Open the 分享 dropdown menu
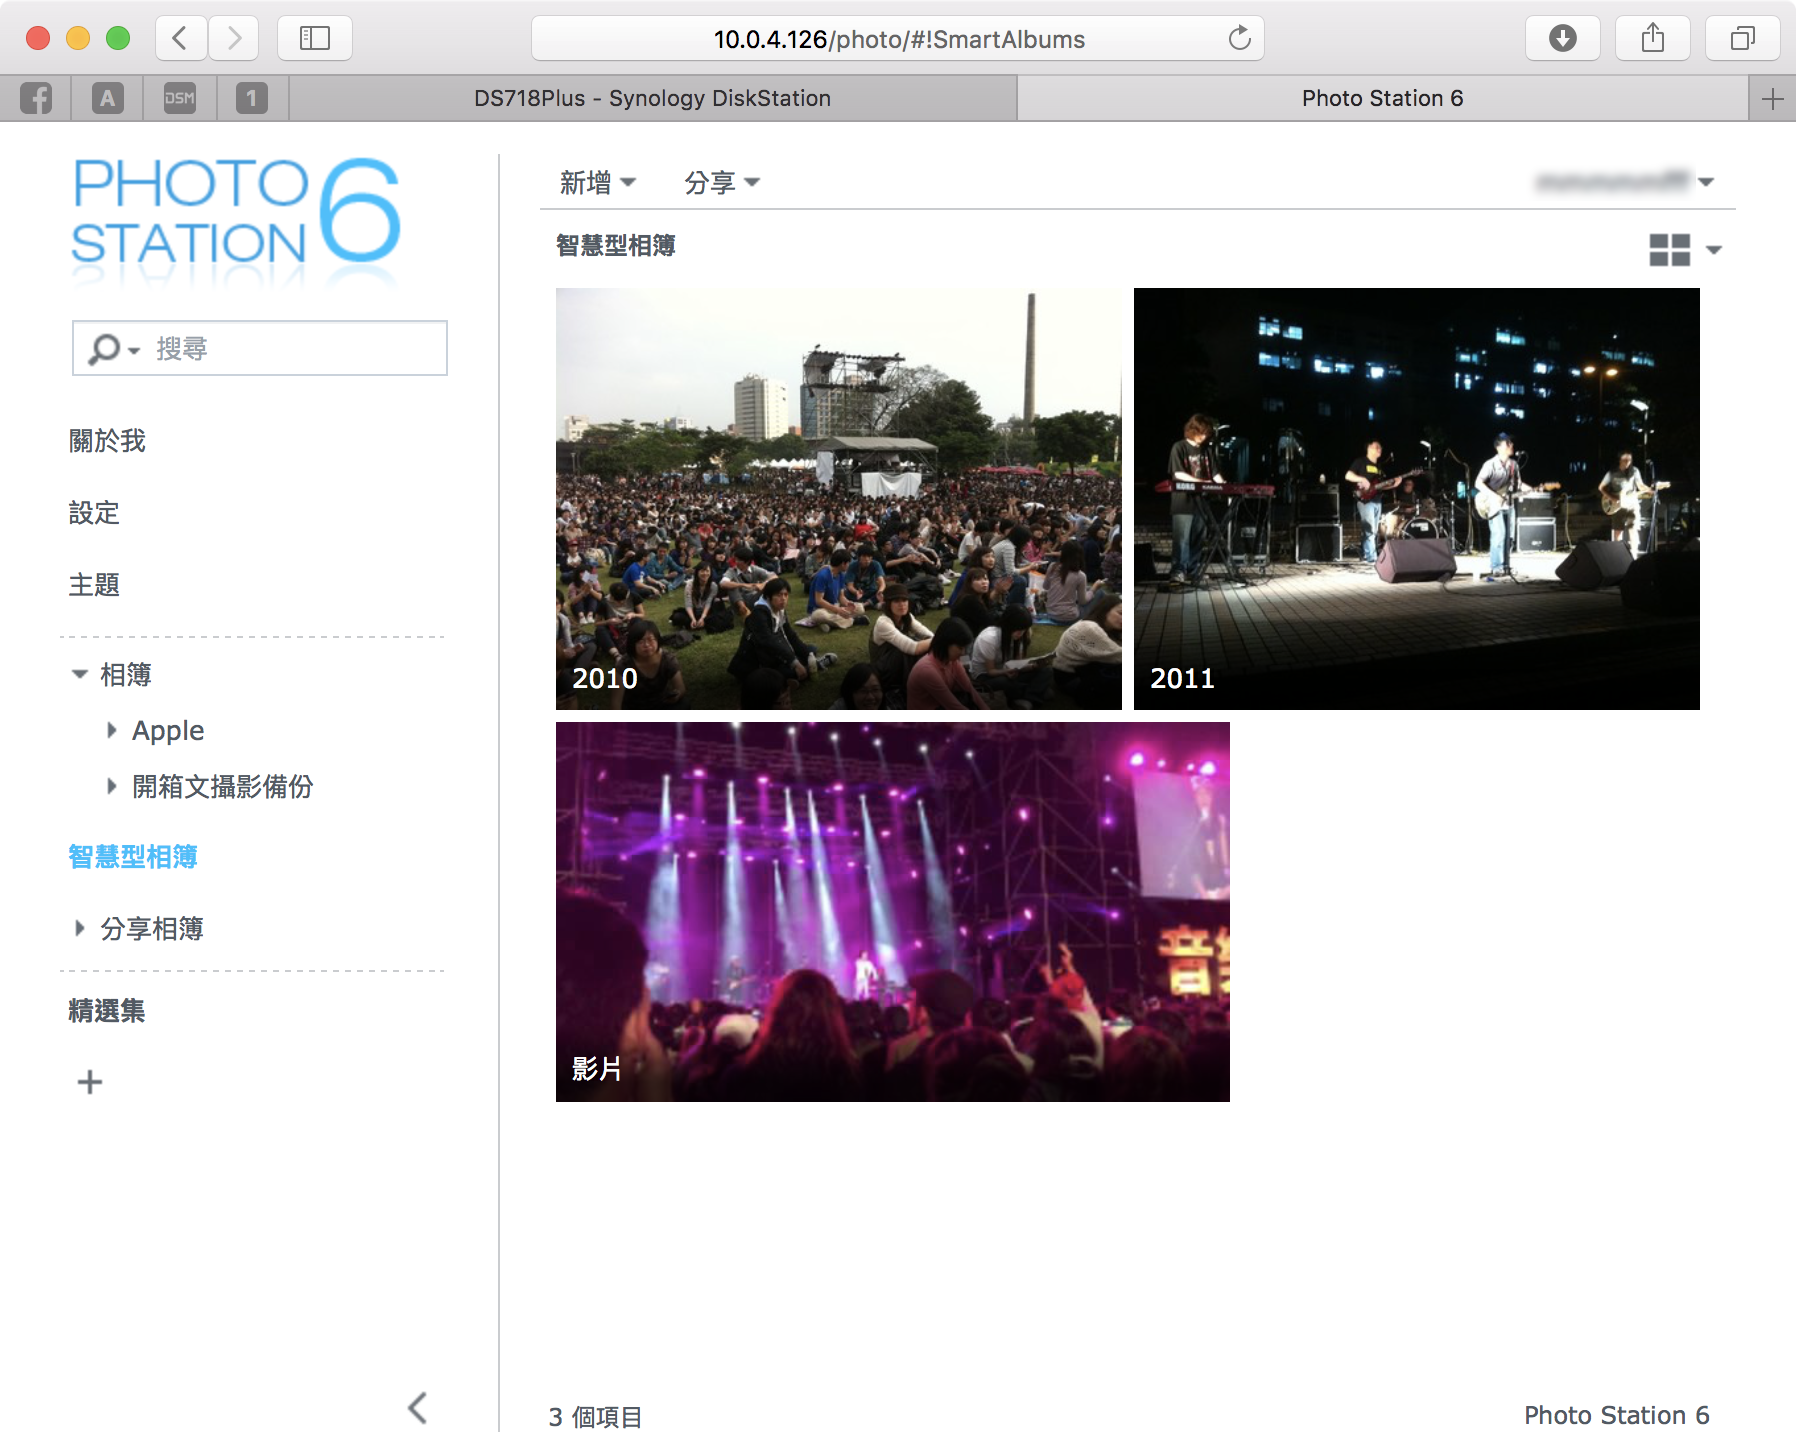Viewport: 1796px width, 1456px height. pos(721,182)
